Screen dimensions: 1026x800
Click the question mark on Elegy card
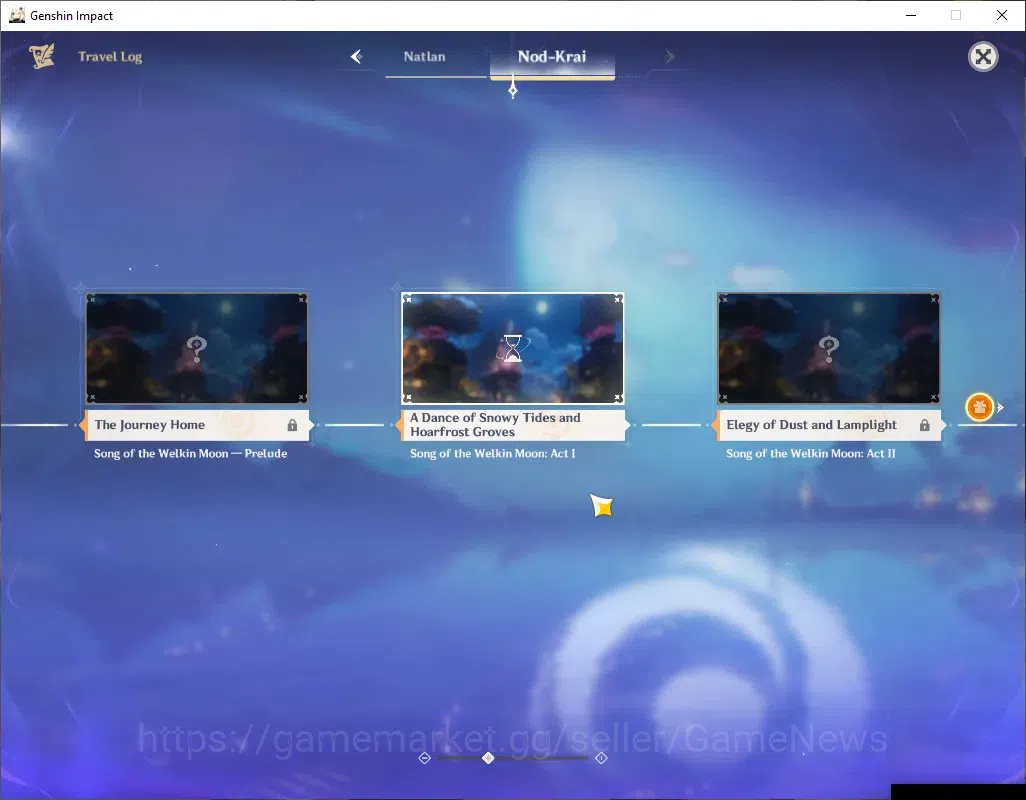[x=829, y=349]
